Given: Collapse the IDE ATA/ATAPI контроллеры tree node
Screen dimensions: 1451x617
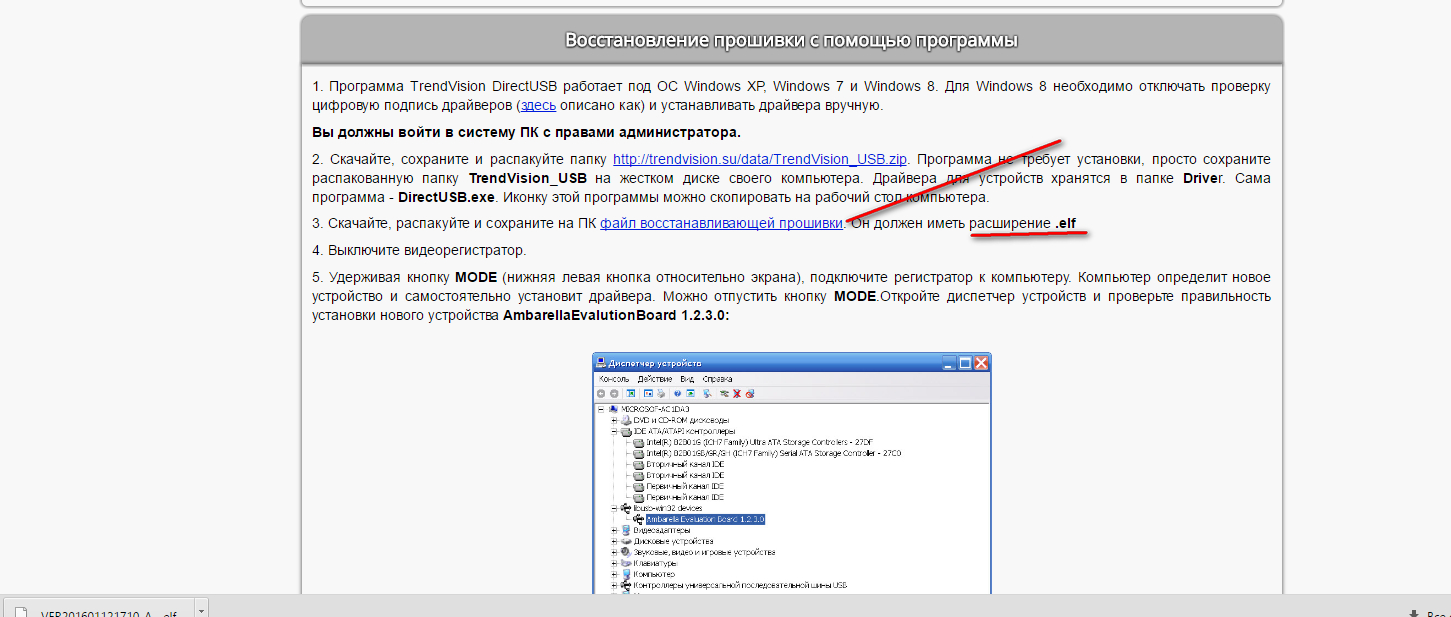Looking at the screenshot, I should 615,431.
